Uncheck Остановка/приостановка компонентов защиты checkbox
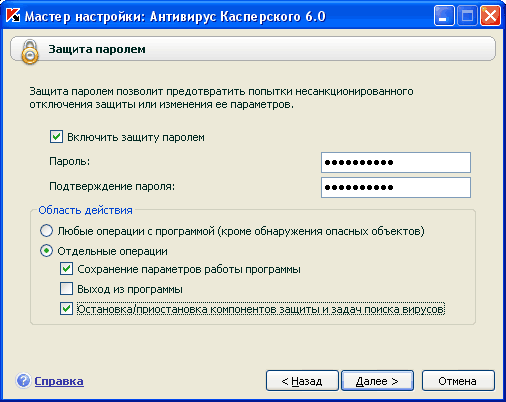This screenshot has width=506, height=402. pyautogui.click(x=66, y=309)
